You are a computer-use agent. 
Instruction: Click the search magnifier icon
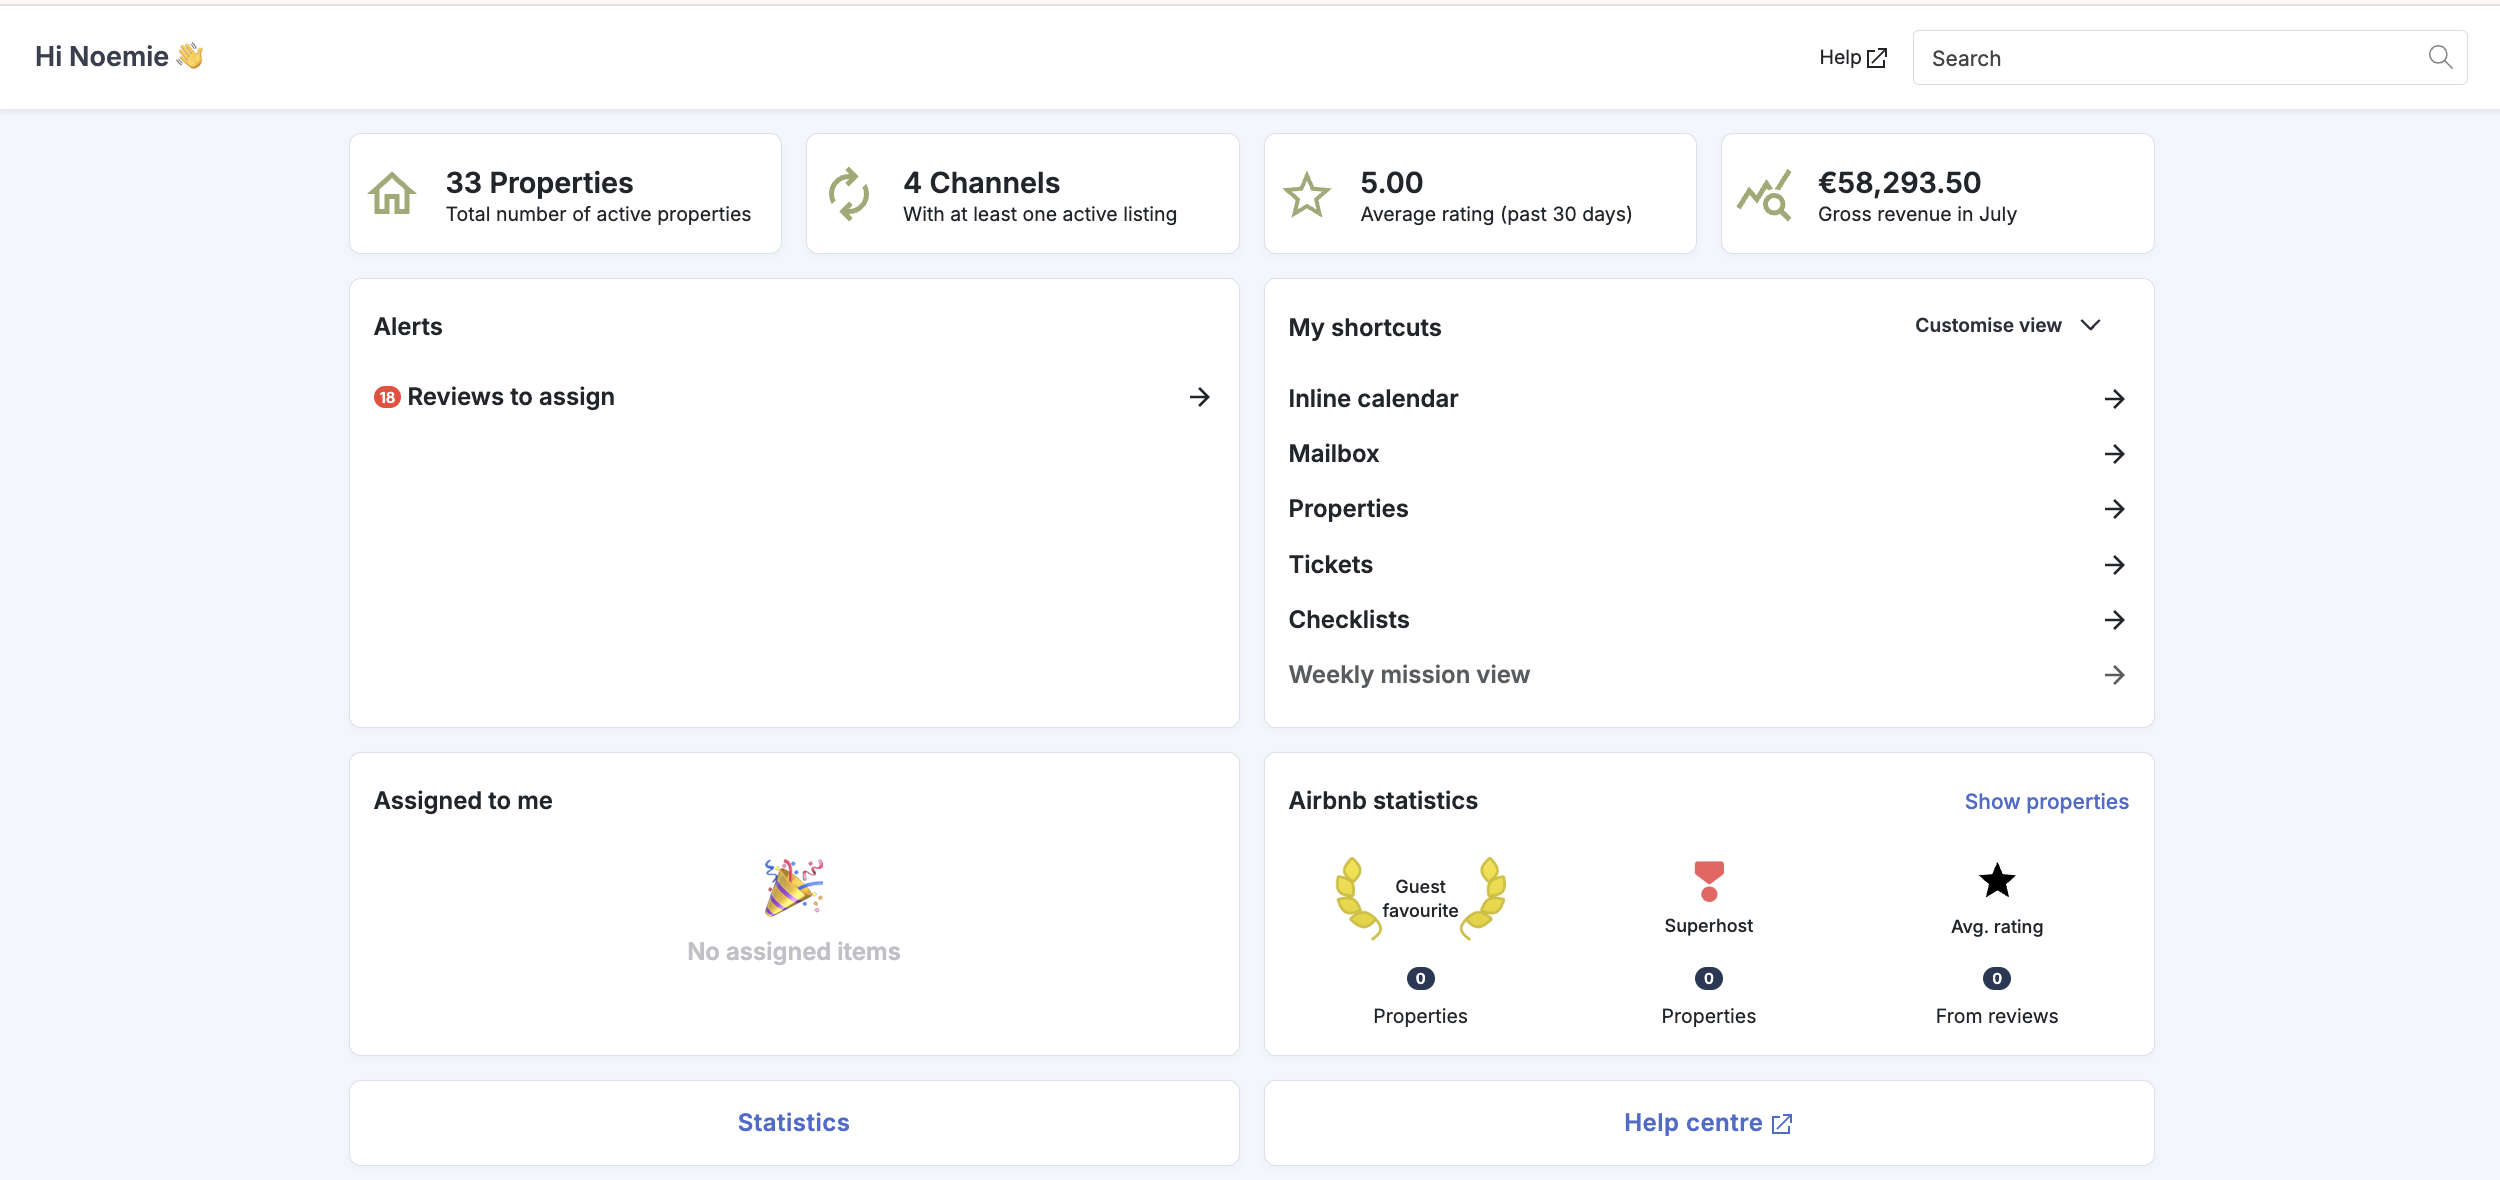coord(2440,57)
